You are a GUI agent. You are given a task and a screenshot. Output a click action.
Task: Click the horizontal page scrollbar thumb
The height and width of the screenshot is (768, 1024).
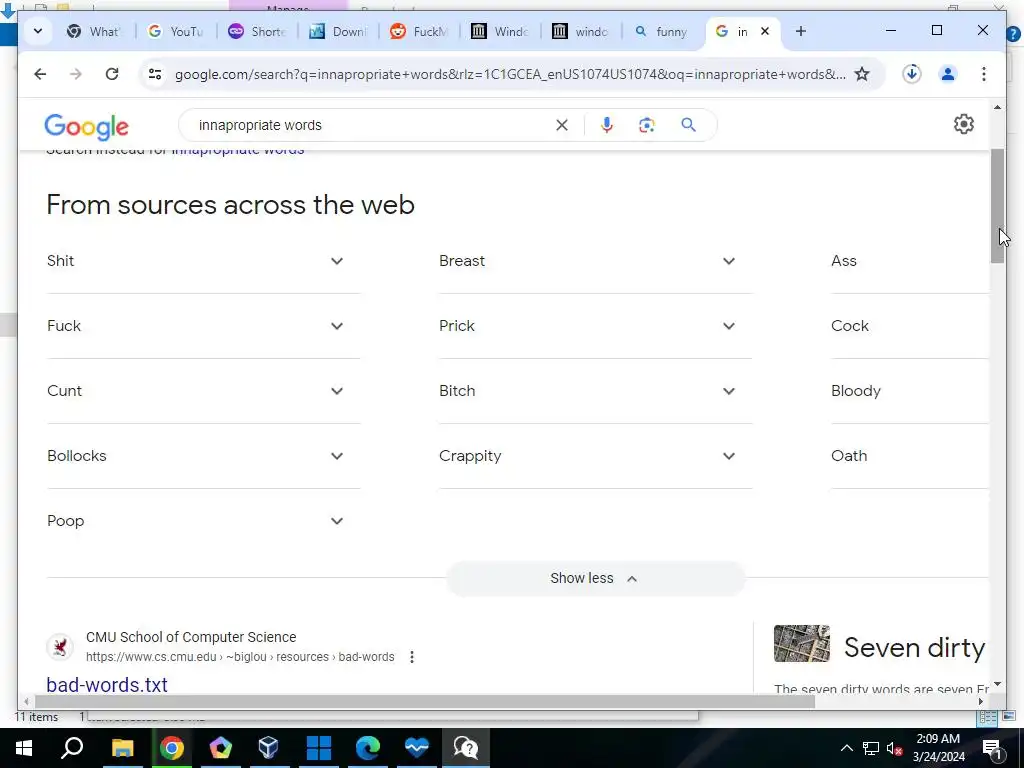click(424, 701)
